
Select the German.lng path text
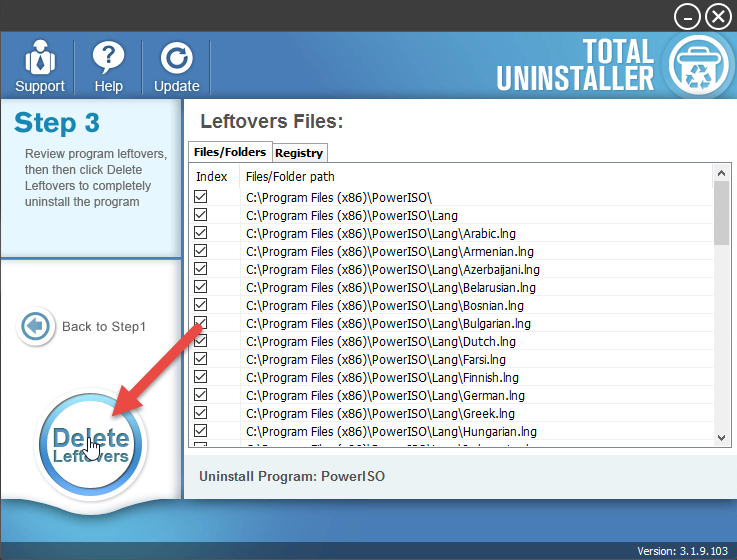[x=385, y=395]
